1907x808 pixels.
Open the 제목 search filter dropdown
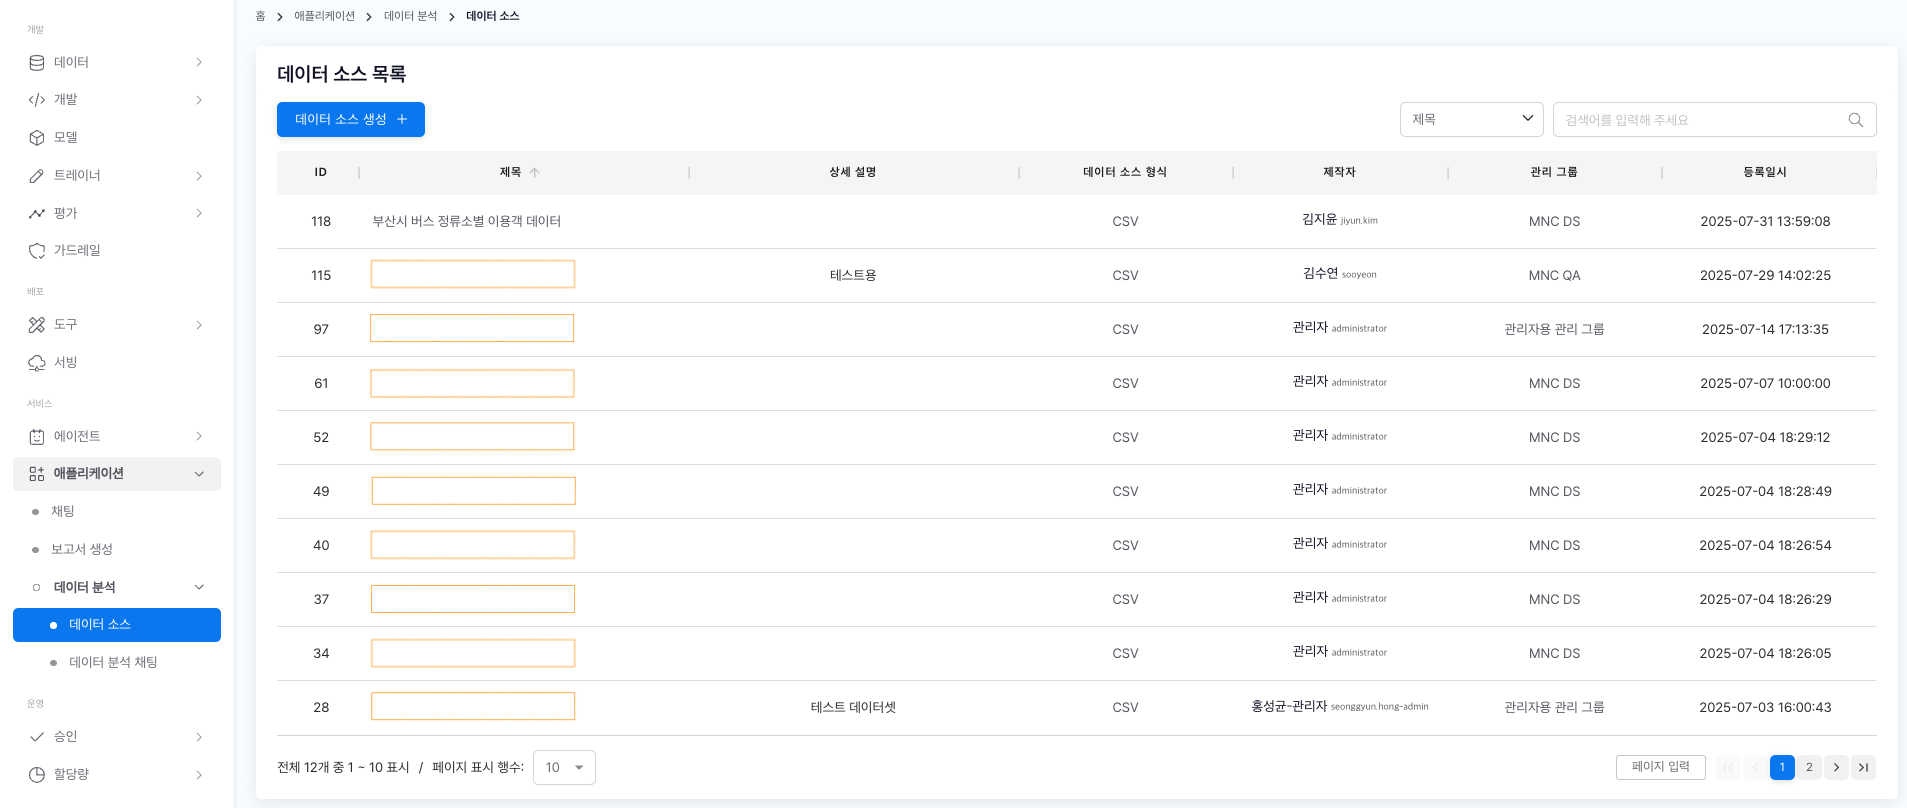pos(1471,119)
